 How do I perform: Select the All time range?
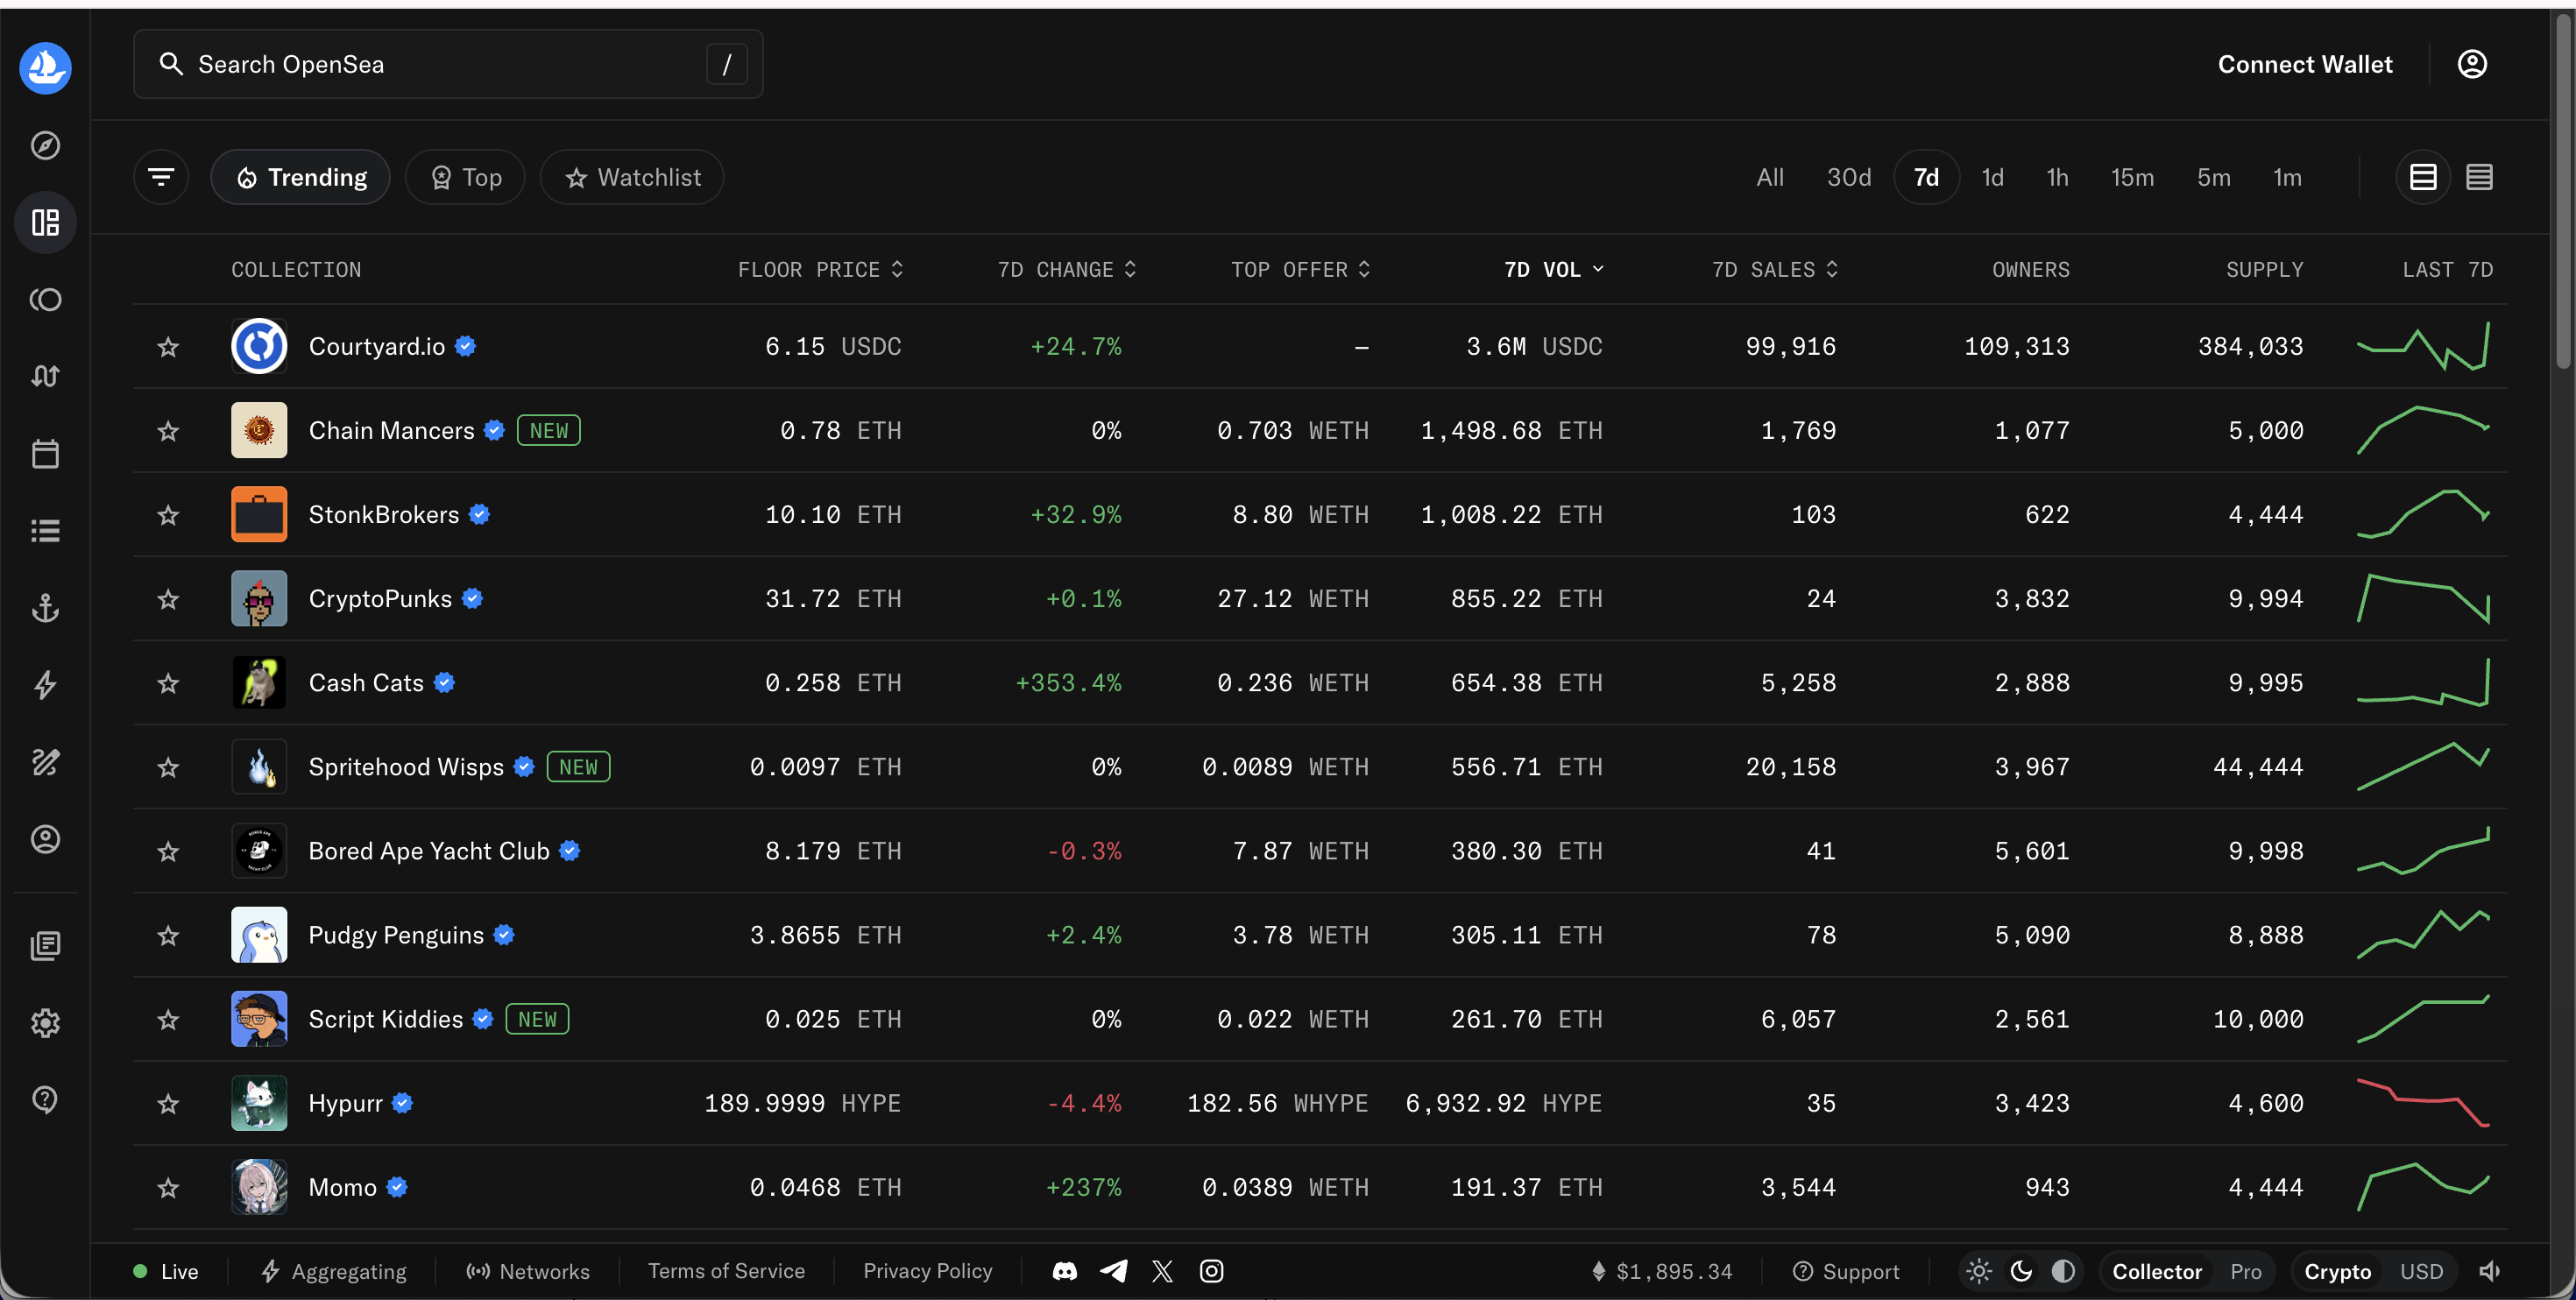(1770, 177)
